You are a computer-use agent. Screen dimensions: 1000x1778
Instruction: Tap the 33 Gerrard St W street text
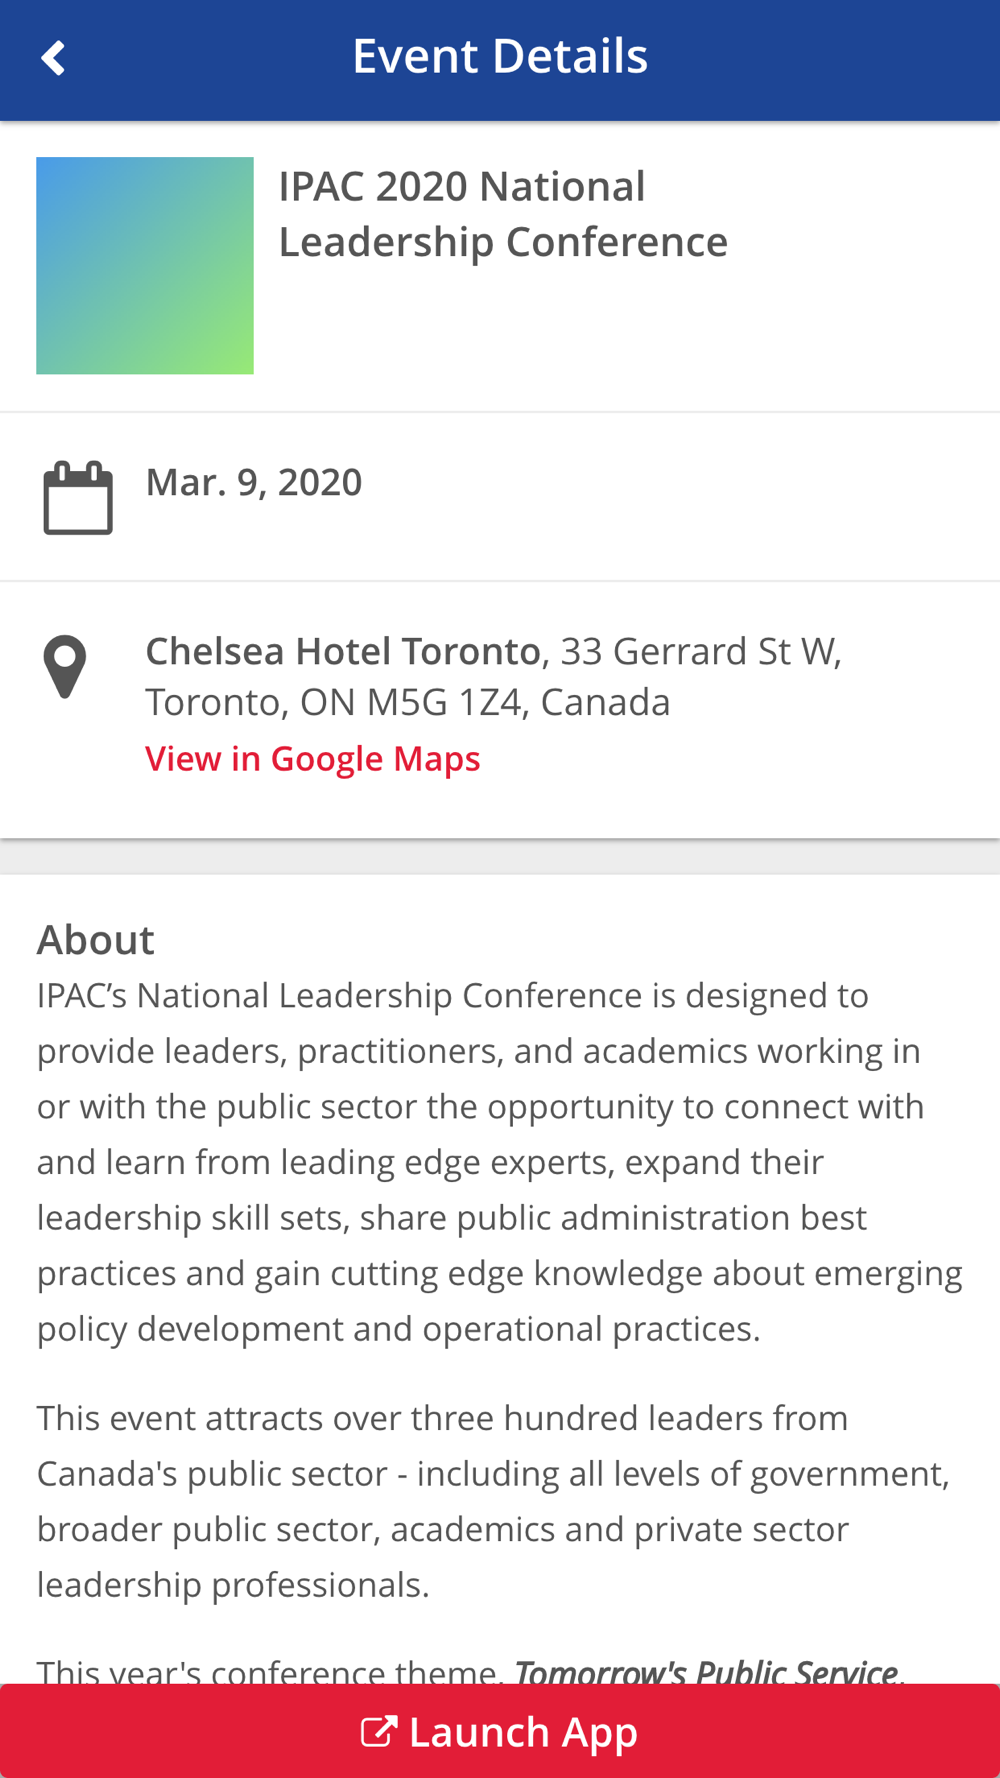coord(700,651)
